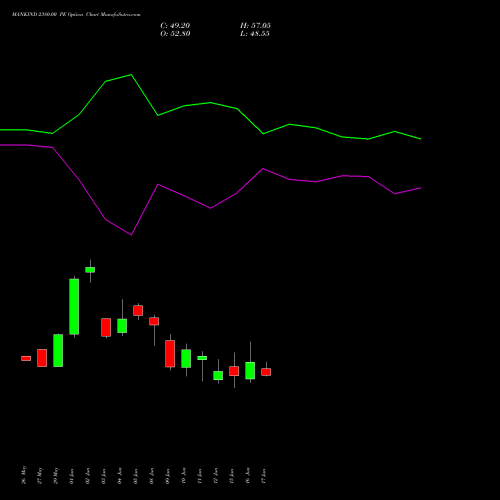Click the tall green candle above 01 Jun
Viewport: 500px width, 500px height.
click(x=74, y=307)
